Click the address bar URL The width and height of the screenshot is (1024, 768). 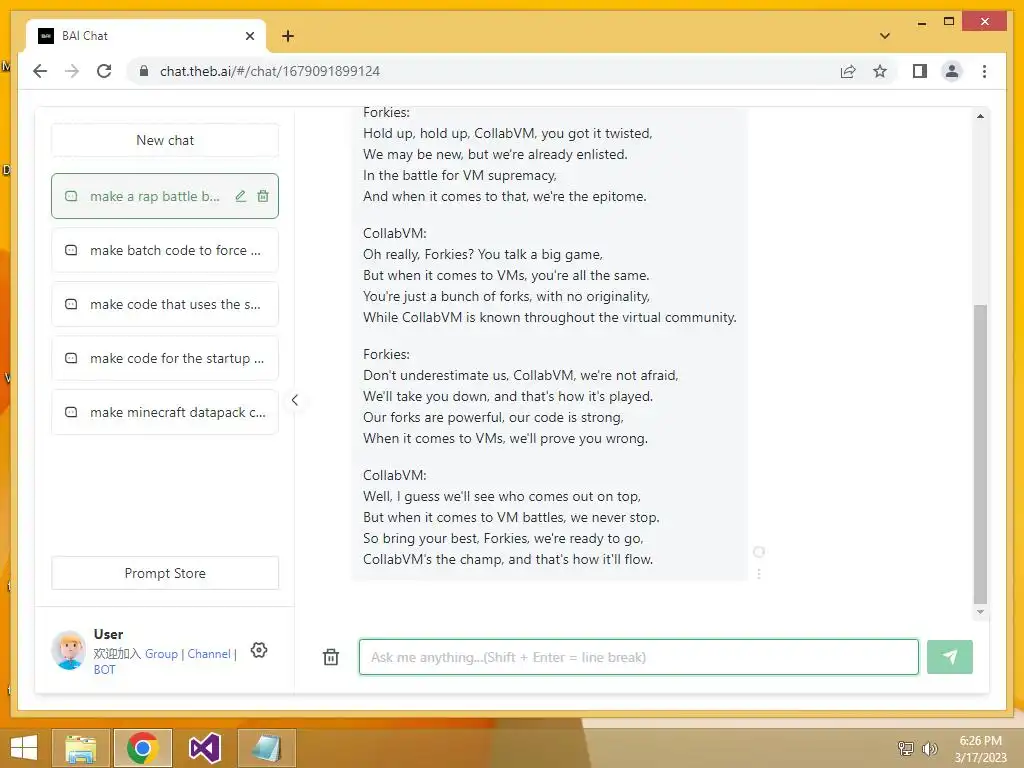(270, 71)
